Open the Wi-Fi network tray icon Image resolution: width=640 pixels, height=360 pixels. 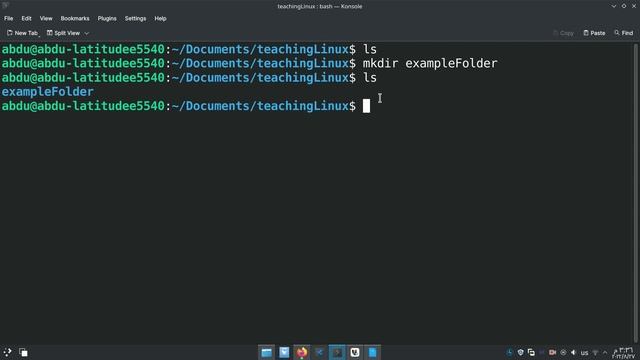pyautogui.click(x=595, y=353)
